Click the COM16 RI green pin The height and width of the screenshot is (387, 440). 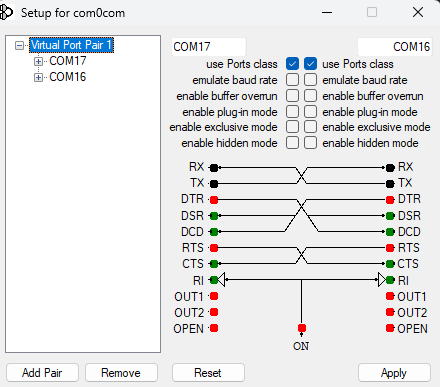pyautogui.click(x=390, y=280)
